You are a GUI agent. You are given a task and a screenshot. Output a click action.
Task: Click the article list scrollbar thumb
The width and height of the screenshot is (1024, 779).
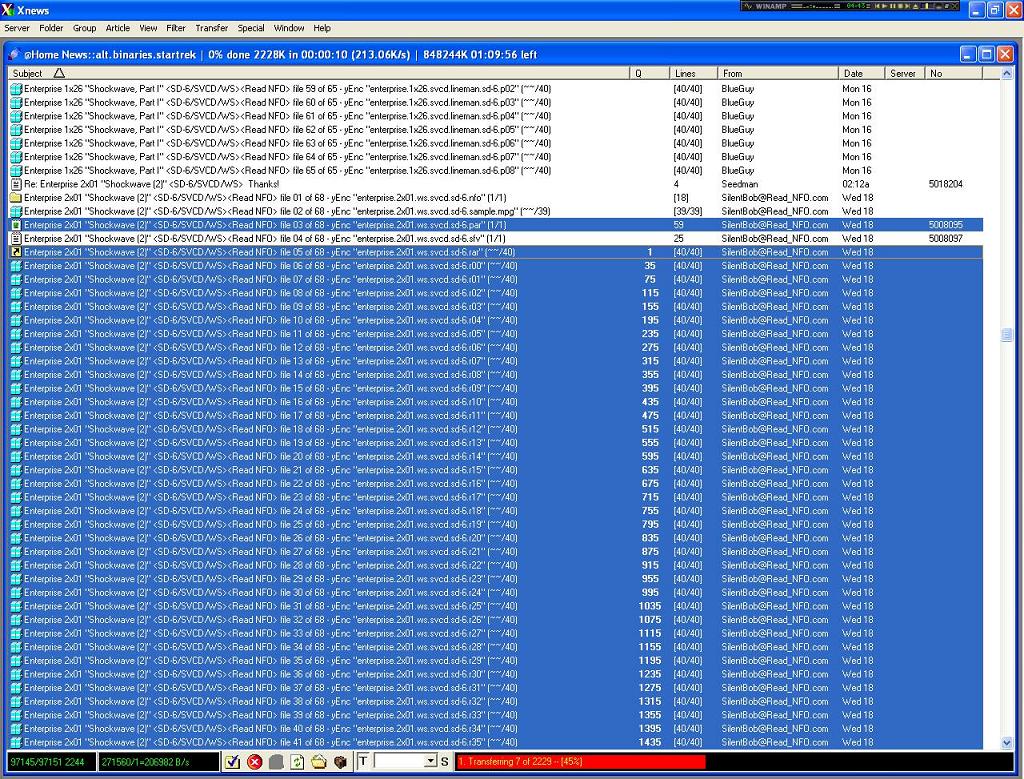tap(1006, 335)
